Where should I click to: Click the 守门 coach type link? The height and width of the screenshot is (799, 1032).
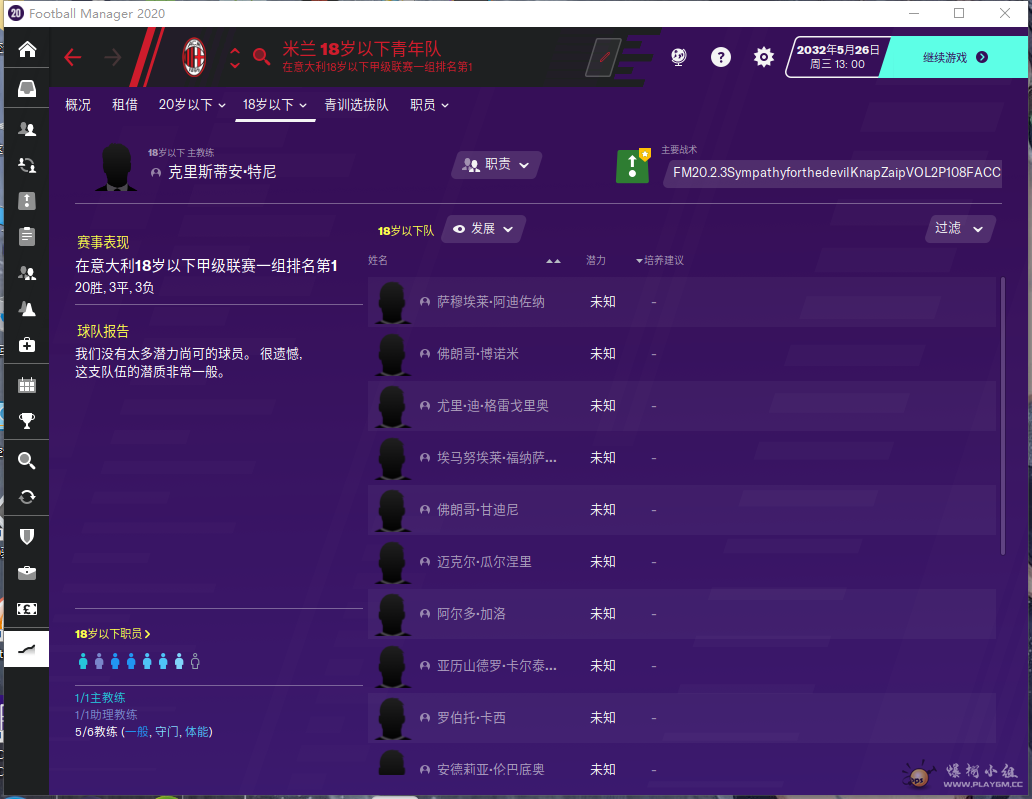click(167, 732)
